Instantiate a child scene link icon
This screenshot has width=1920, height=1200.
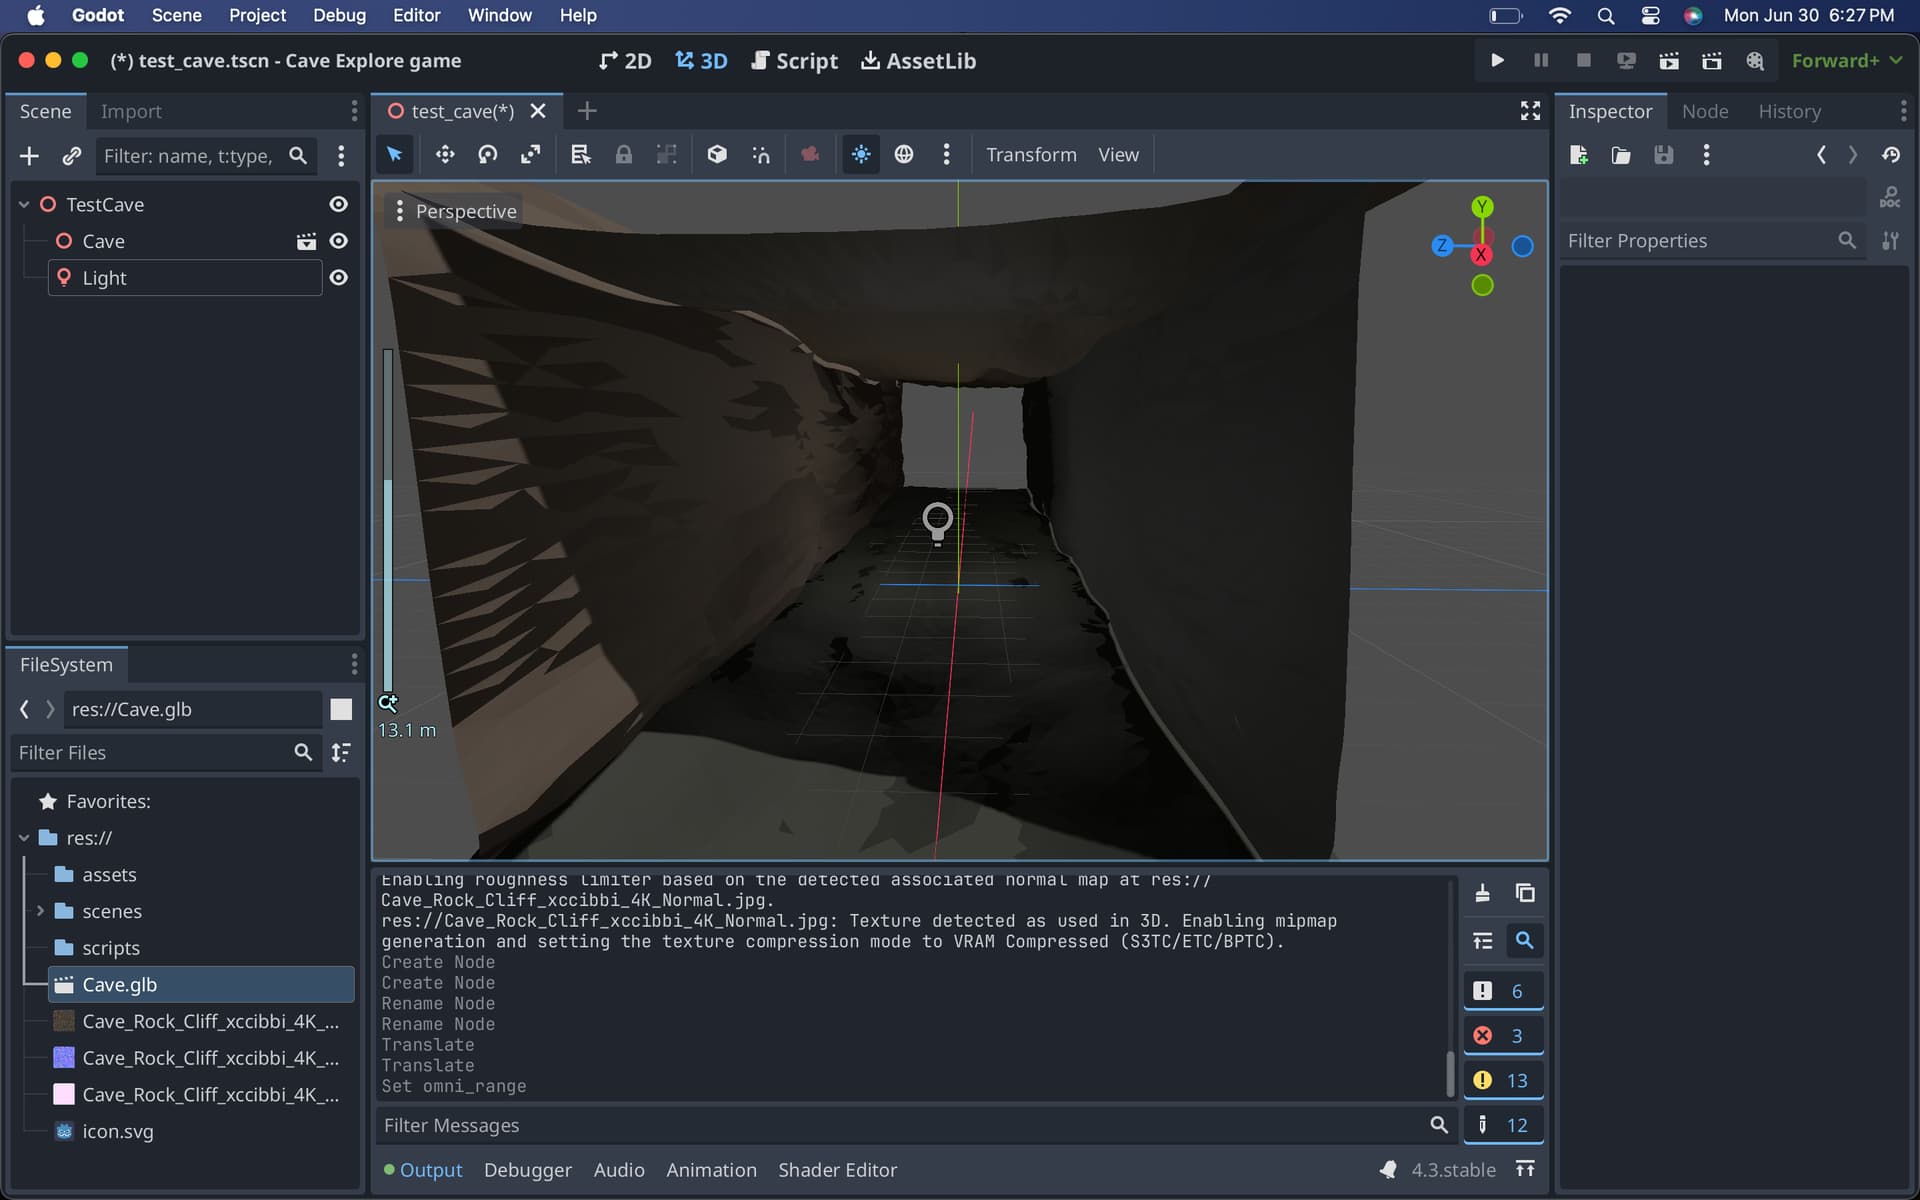pos(71,156)
